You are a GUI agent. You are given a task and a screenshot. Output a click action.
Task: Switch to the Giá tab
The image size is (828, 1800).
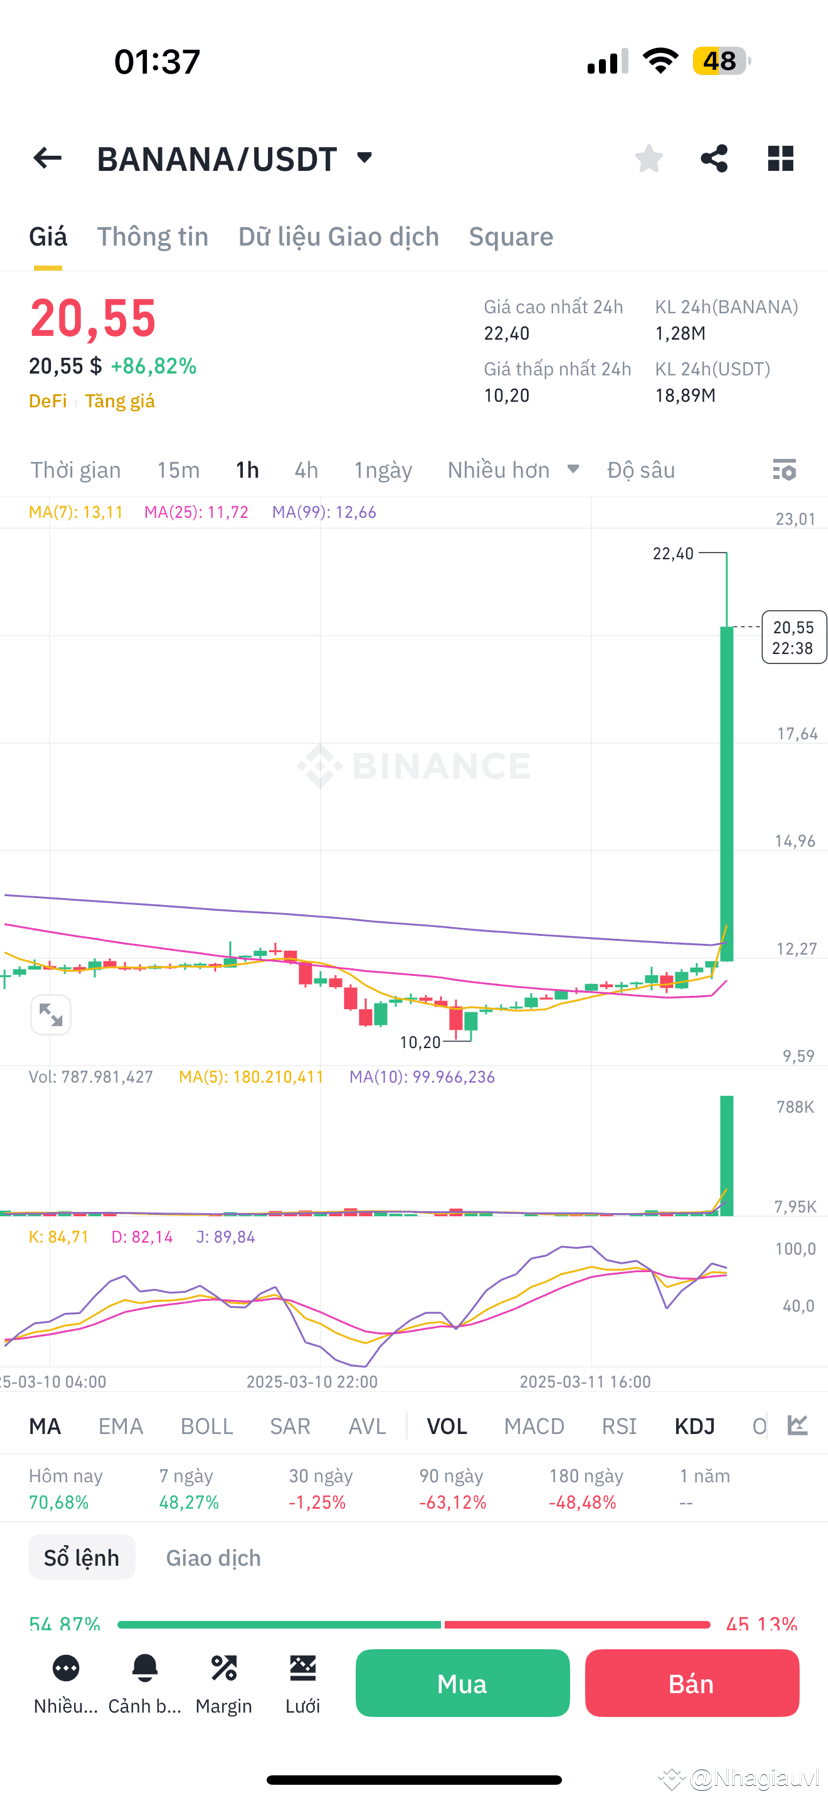(48, 237)
